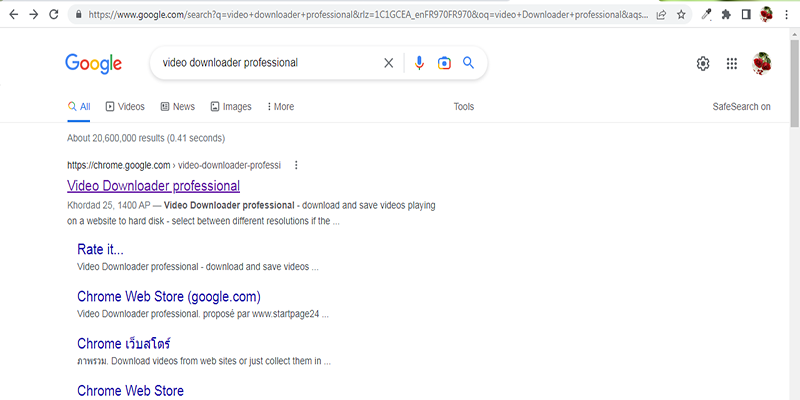Switch to the Videos results tab
800x400 pixels.
tap(125, 107)
